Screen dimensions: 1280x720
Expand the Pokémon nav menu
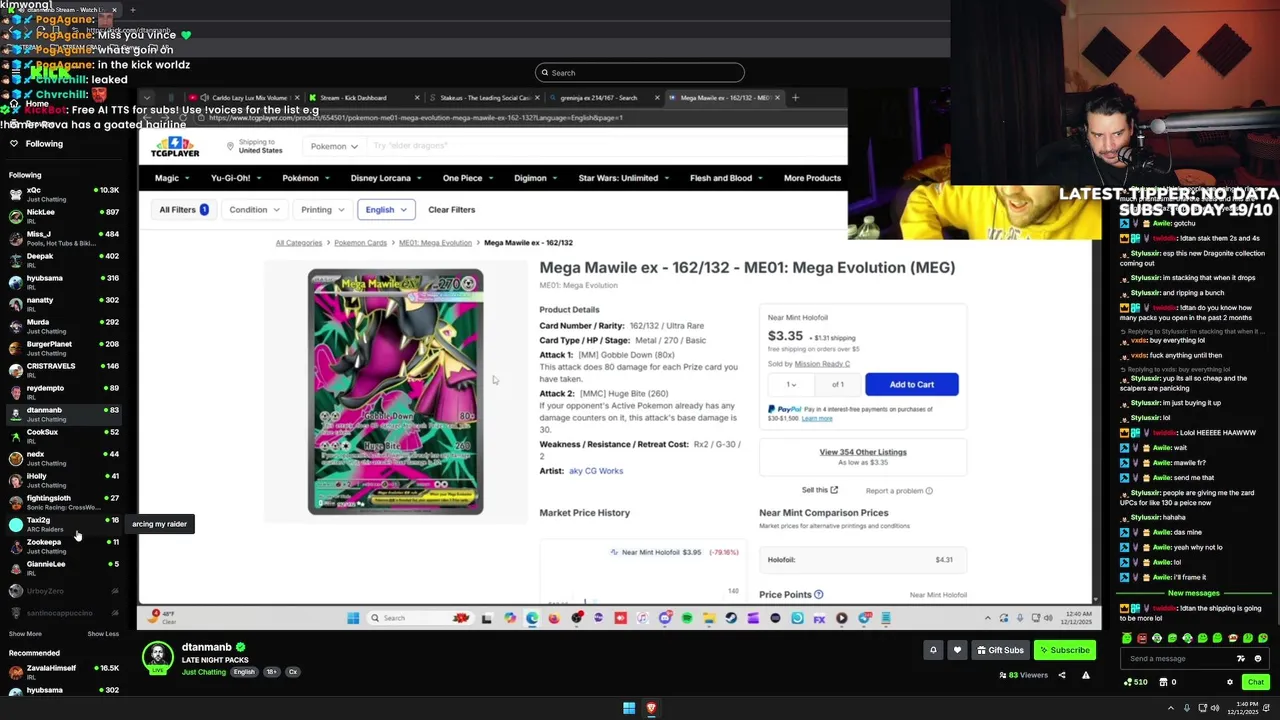[306, 178]
